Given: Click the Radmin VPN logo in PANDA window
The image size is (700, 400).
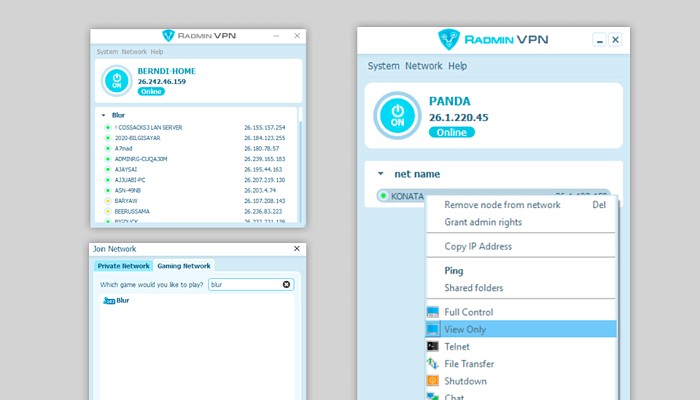Looking at the screenshot, I should point(449,39).
